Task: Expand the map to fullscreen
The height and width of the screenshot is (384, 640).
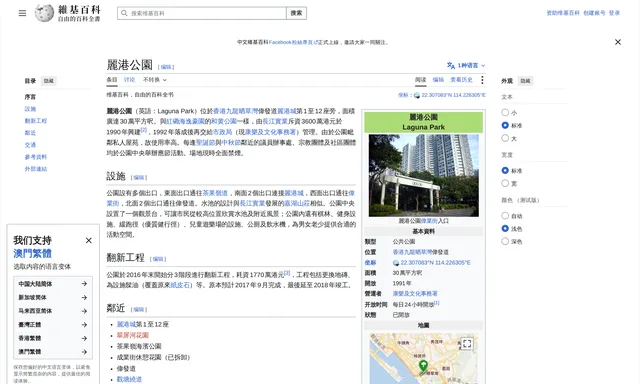Action: (x=467, y=344)
